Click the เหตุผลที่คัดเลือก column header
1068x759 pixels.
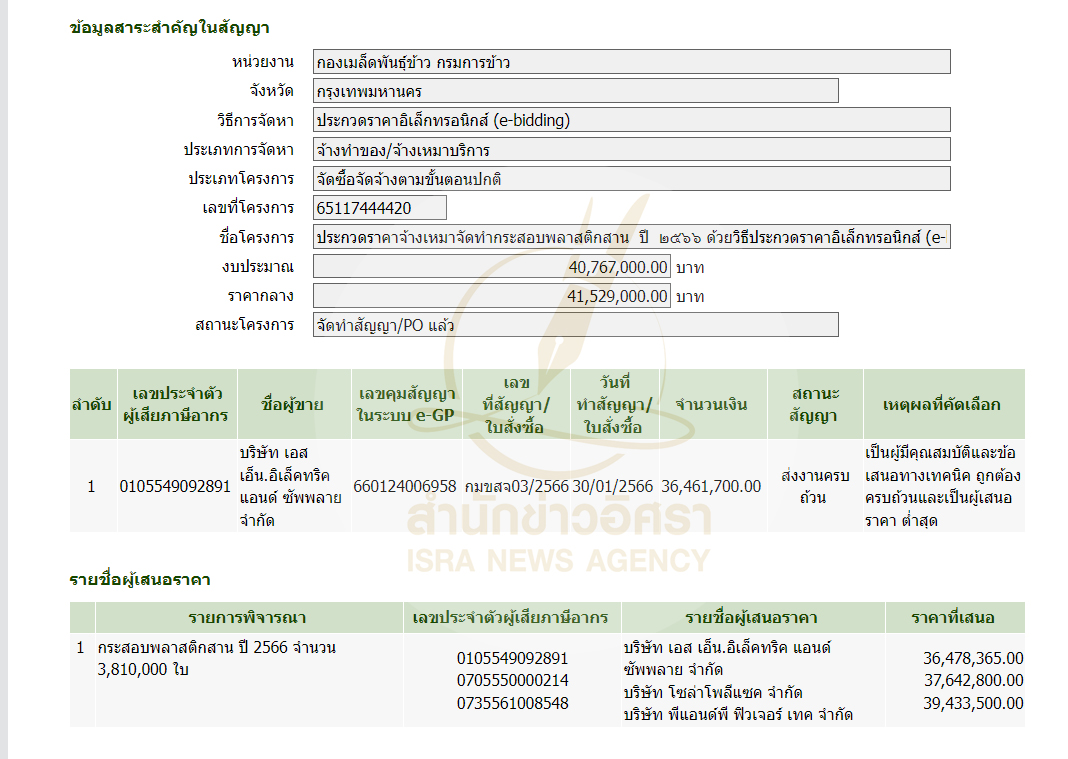point(942,405)
